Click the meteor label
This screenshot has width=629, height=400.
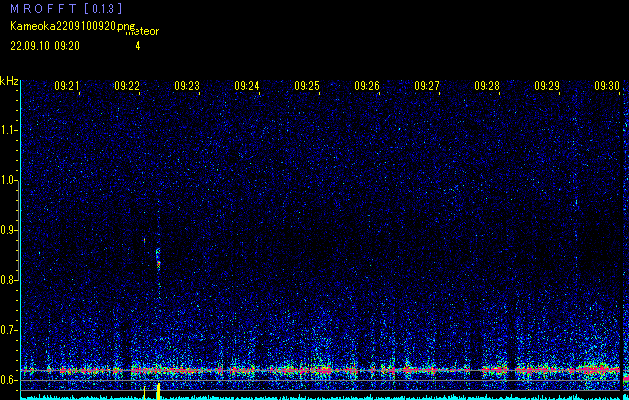142,31
